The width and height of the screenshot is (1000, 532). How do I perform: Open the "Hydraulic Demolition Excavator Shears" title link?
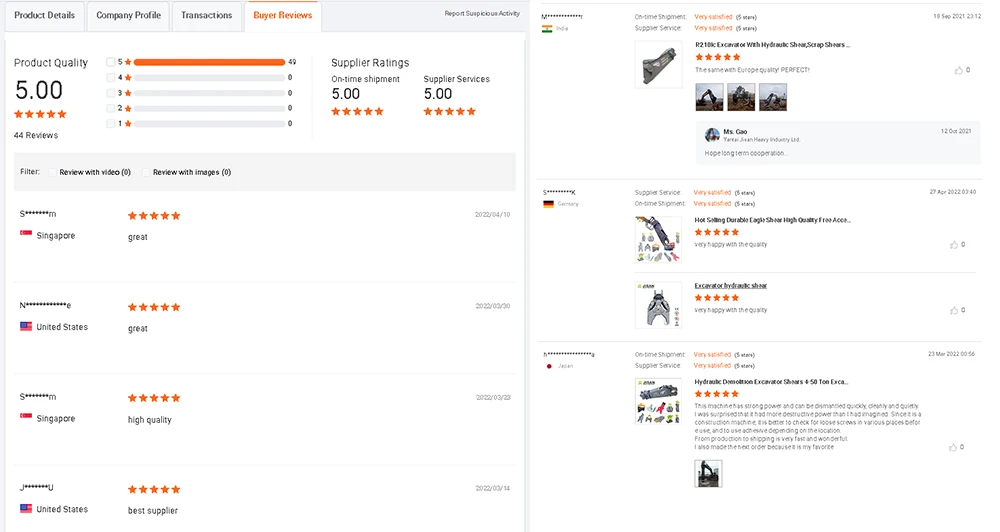[x=771, y=381]
